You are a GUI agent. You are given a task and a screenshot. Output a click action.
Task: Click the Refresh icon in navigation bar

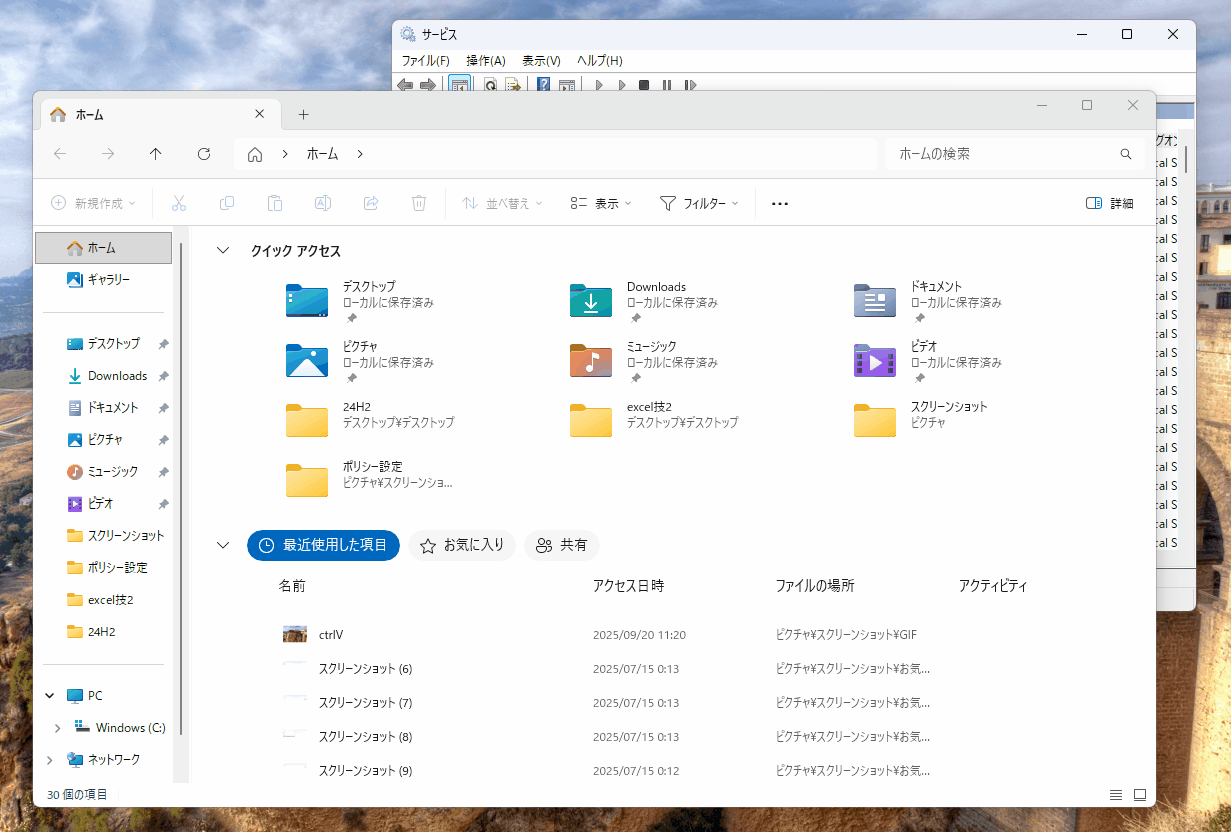[204, 154]
